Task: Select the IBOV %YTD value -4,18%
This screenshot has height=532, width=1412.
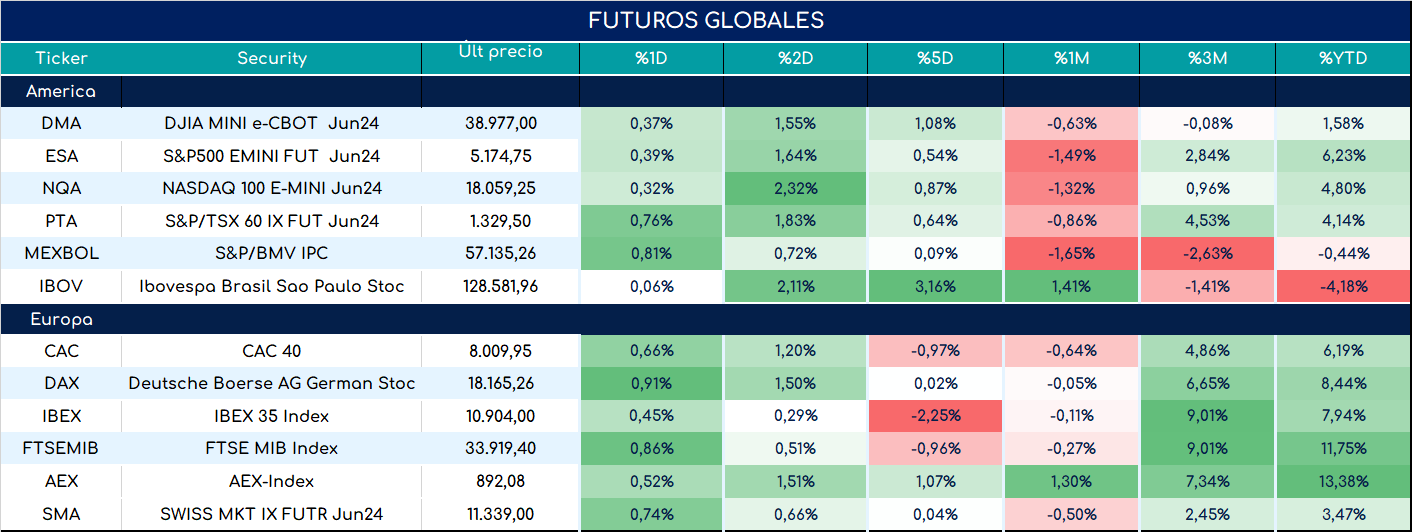Action: [x=1344, y=286]
